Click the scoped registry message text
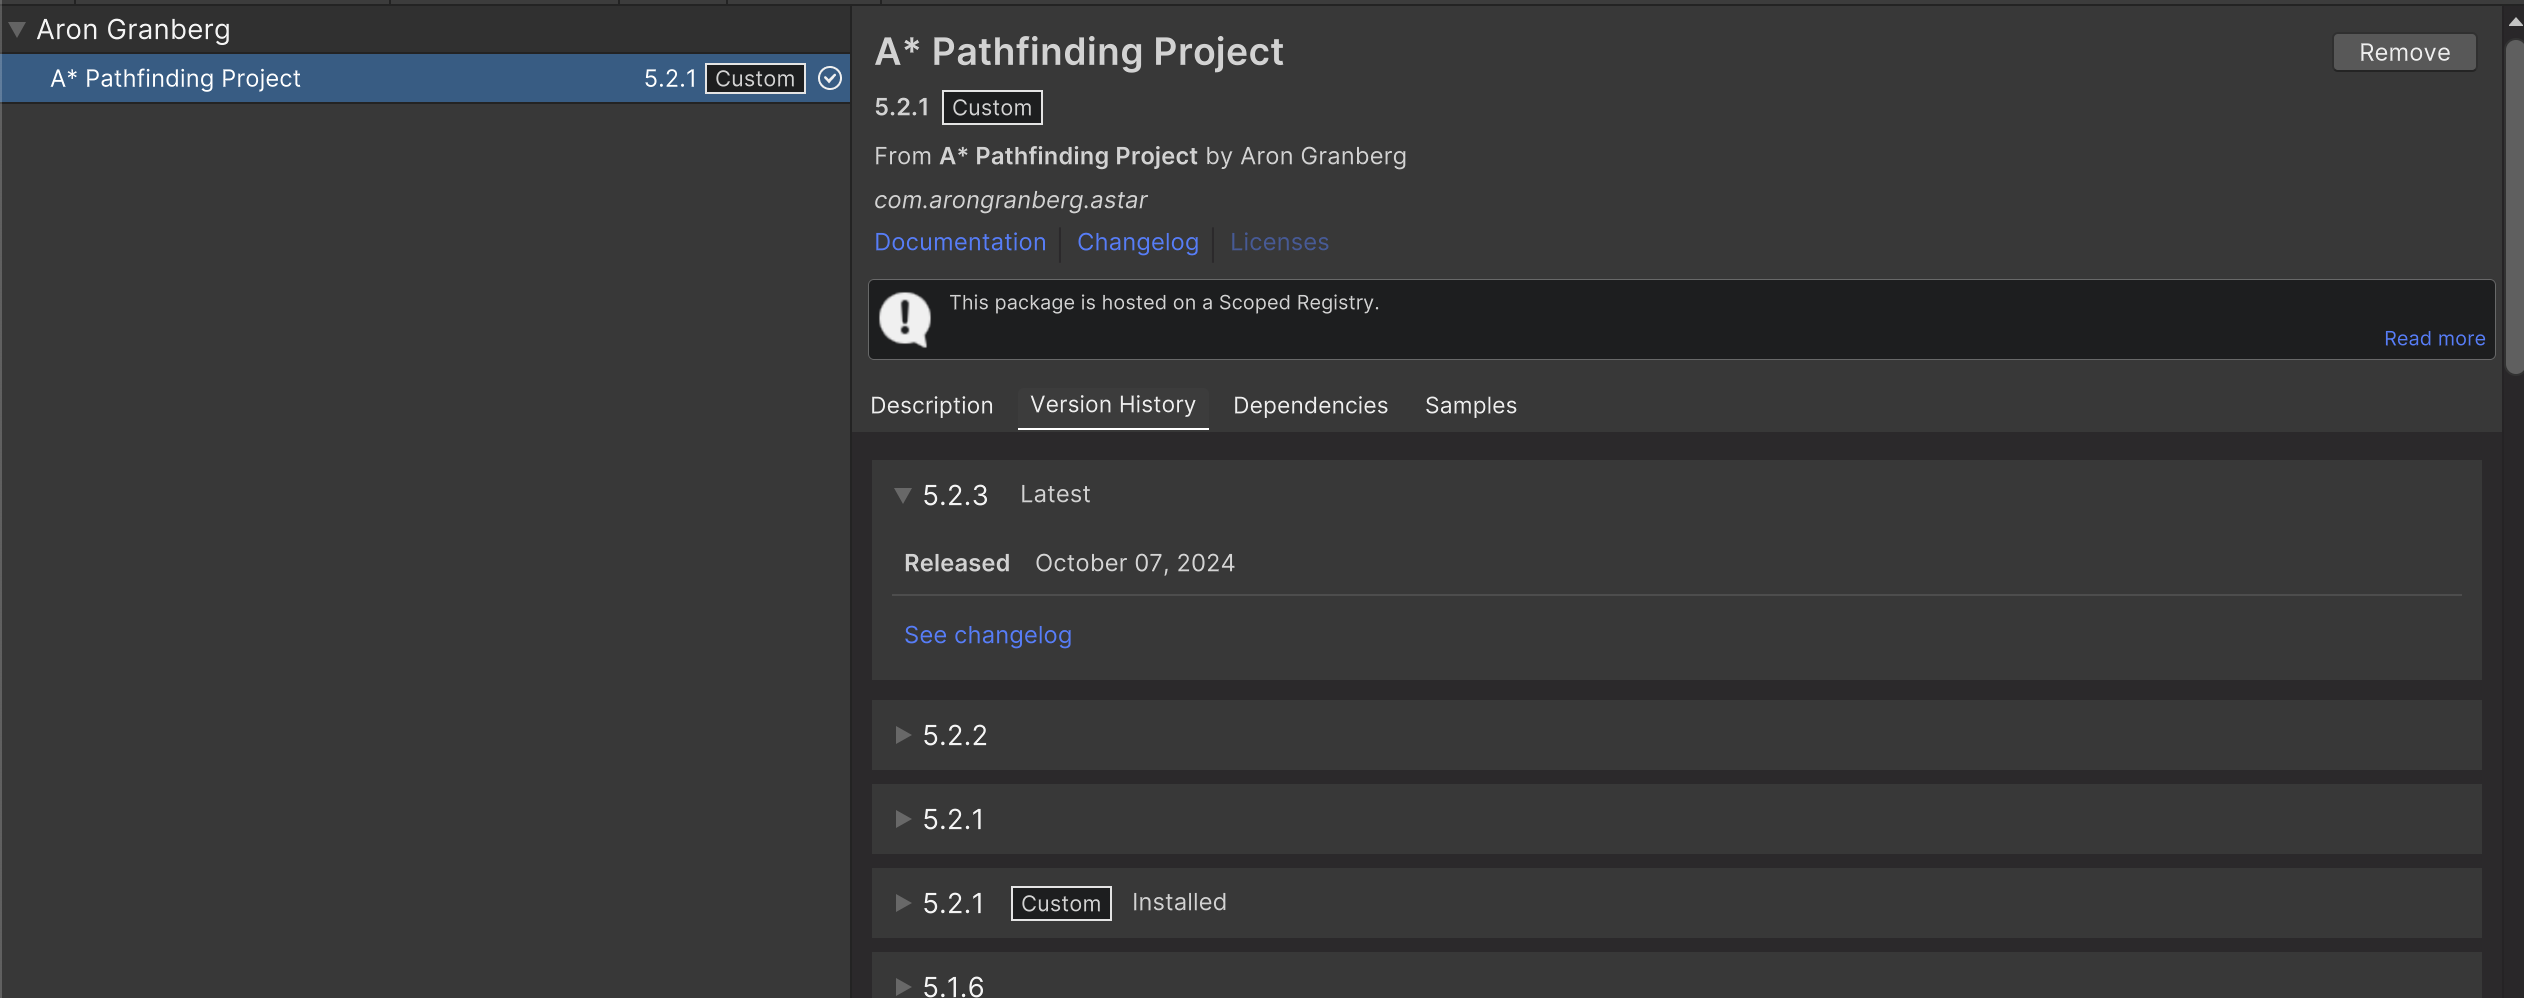The image size is (2524, 998). coord(1164,302)
